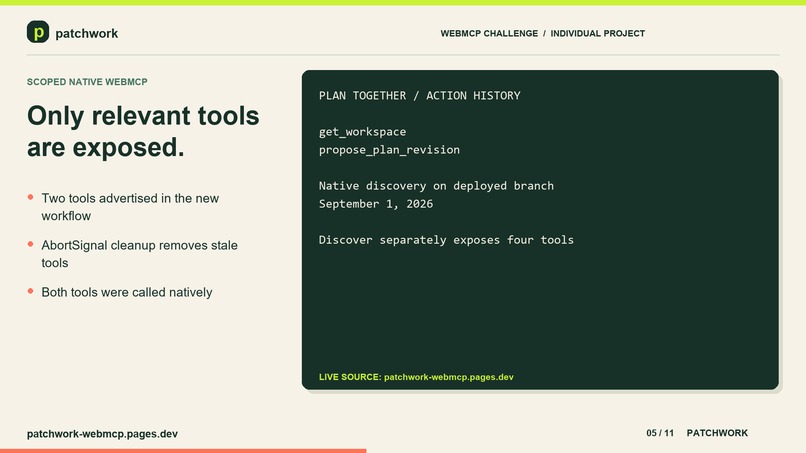Click the '05 / 11' slide counter
The image size is (806, 453).
(x=660, y=433)
